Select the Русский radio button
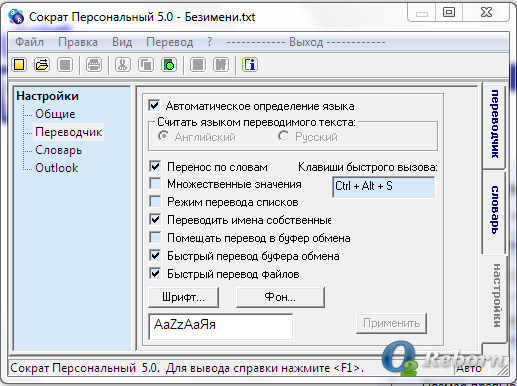Viewport: 517px width, 386px height. tap(283, 136)
